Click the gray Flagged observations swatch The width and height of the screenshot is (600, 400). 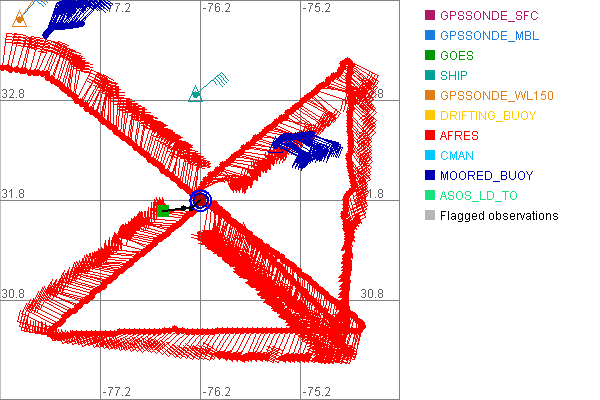430,216
